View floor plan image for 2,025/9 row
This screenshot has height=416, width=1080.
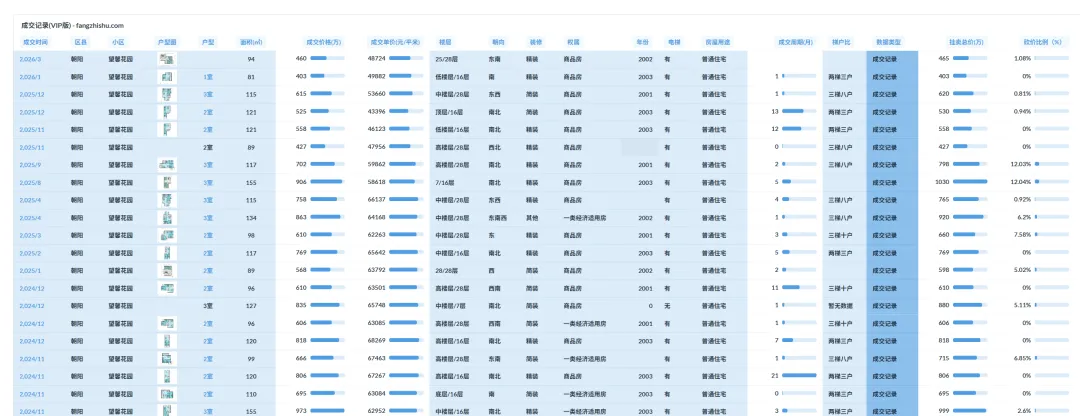point(167,165)
